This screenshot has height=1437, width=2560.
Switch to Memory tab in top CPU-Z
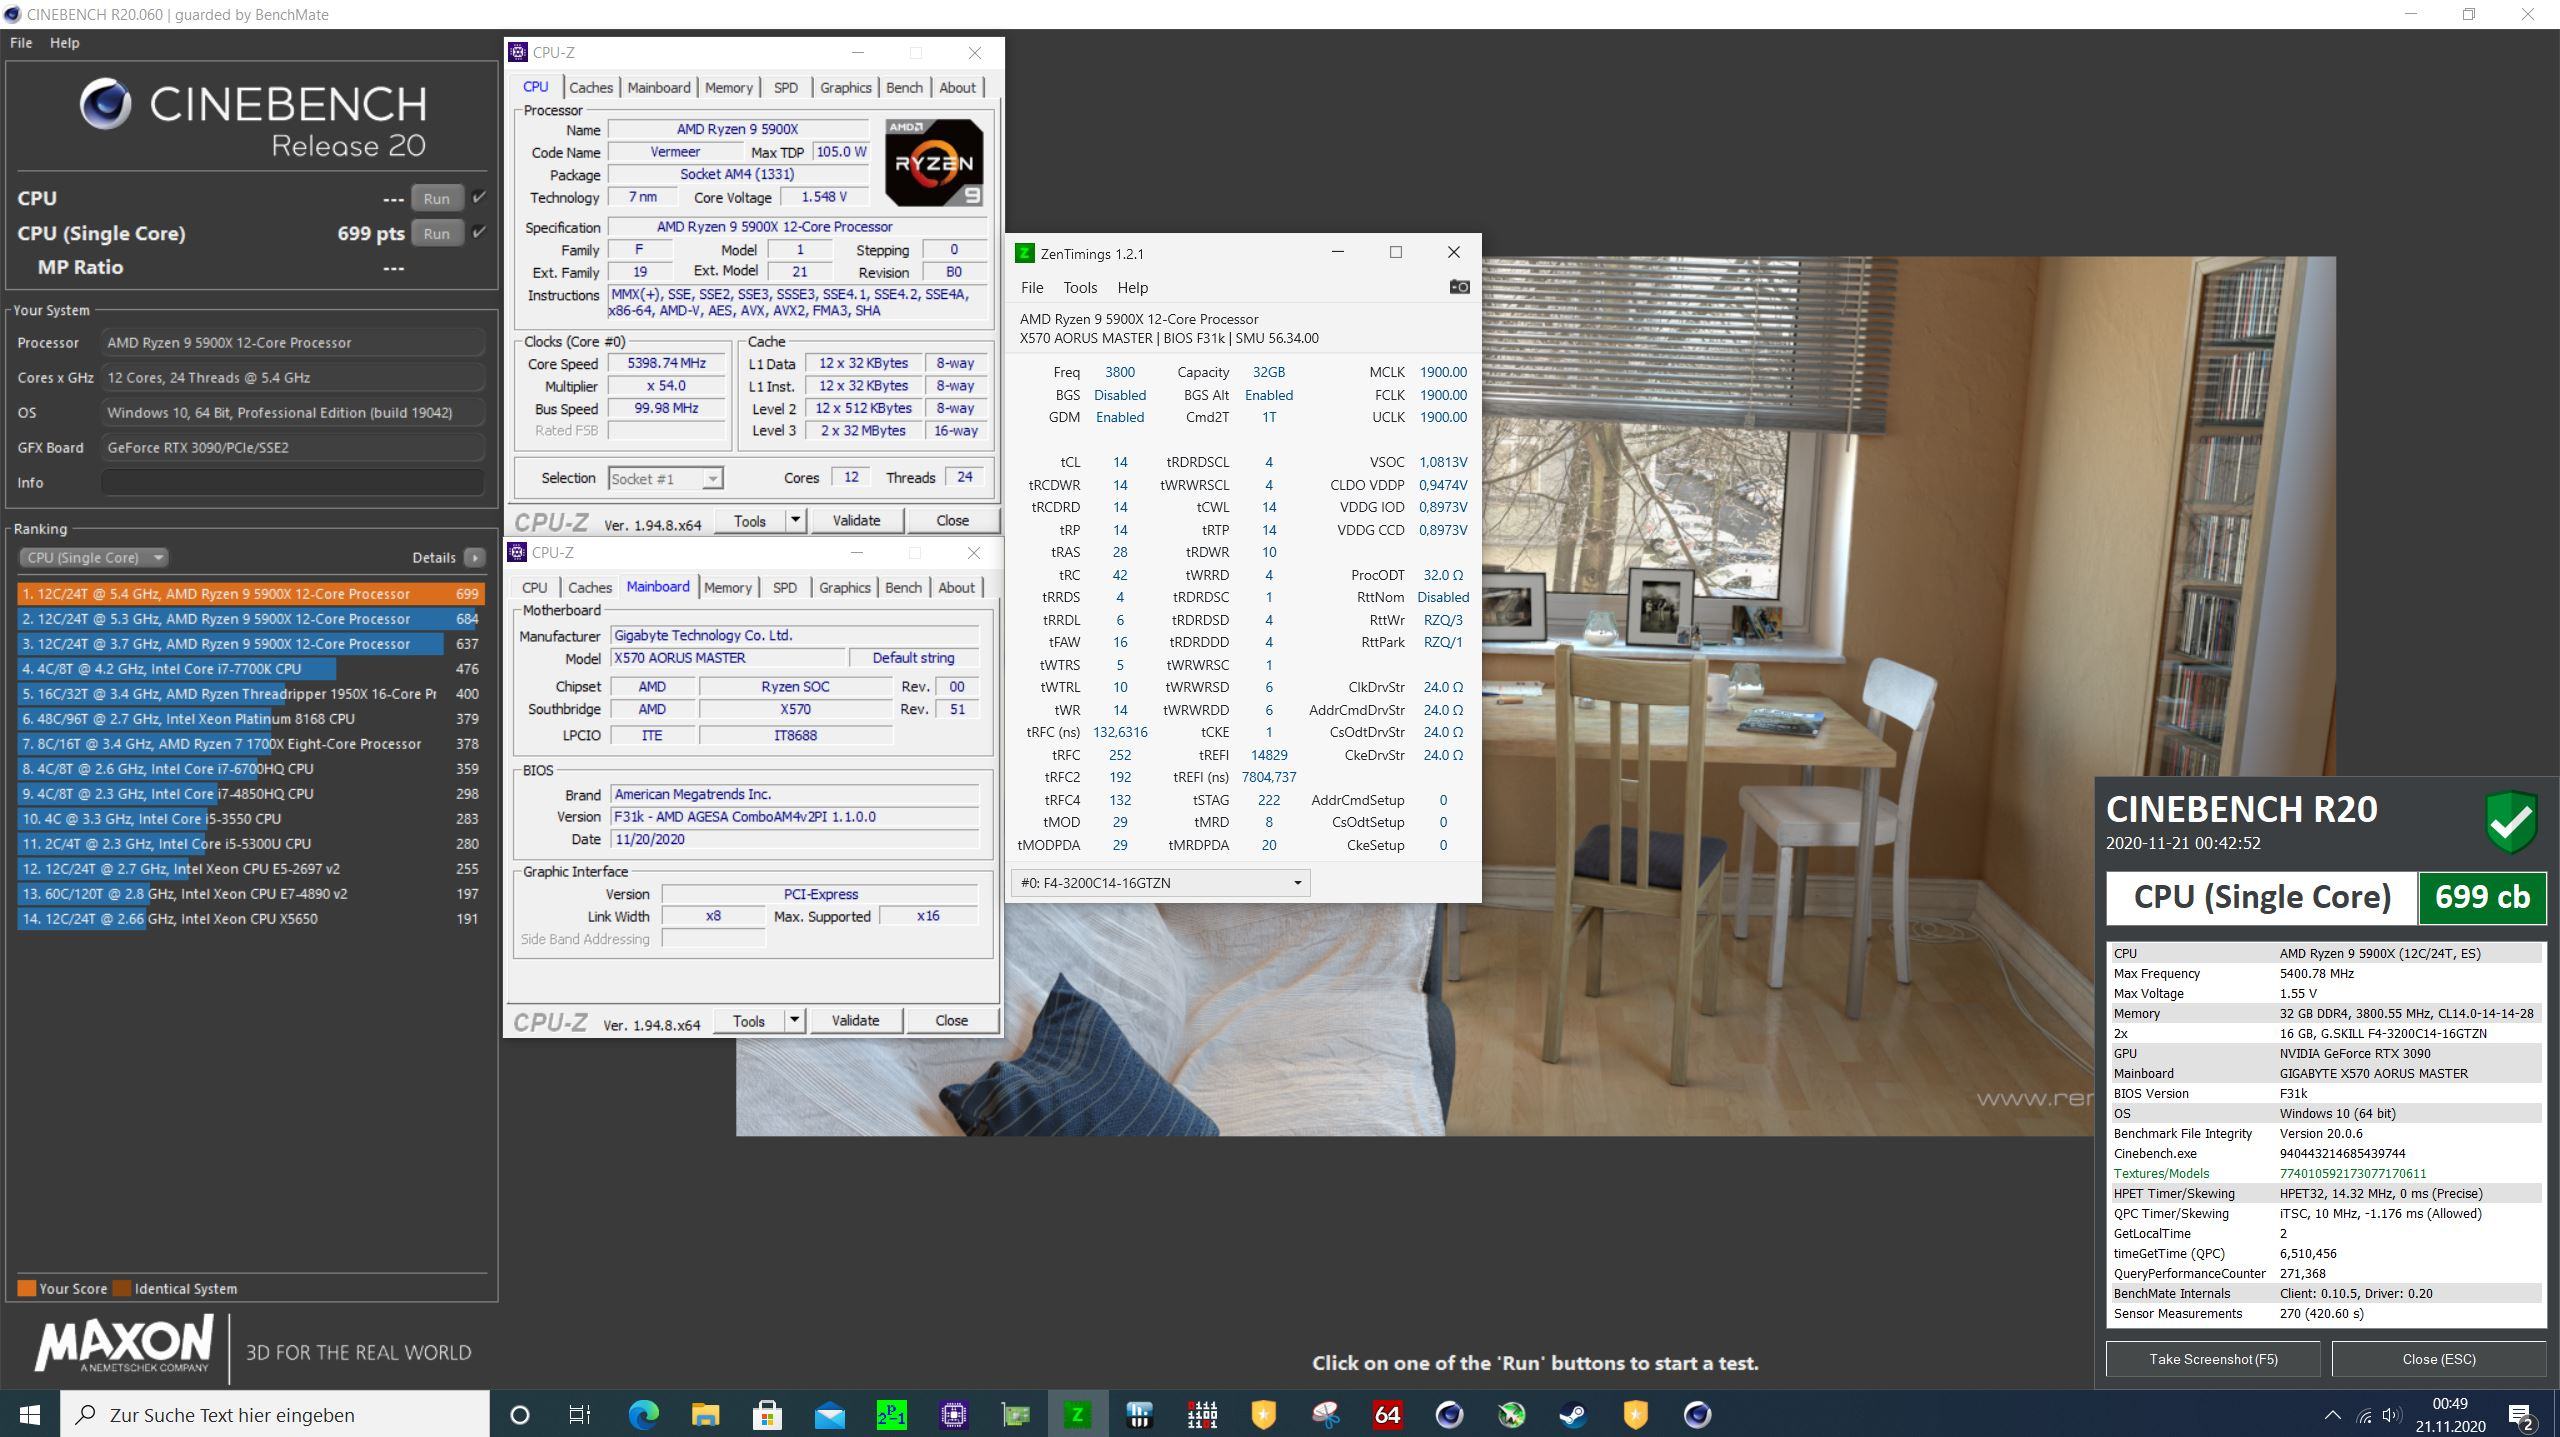[728, 88]
